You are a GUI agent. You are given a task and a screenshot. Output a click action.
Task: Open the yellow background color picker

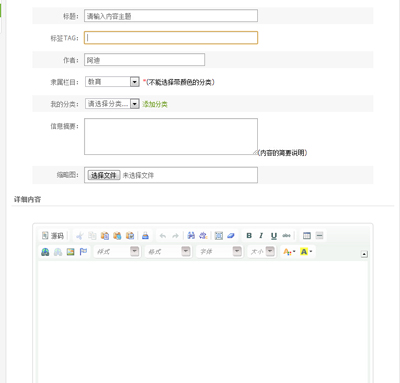tap(306, 252)
